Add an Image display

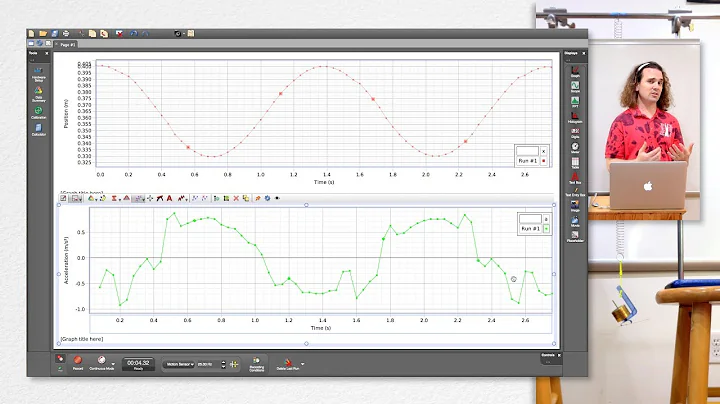(575, 207)
